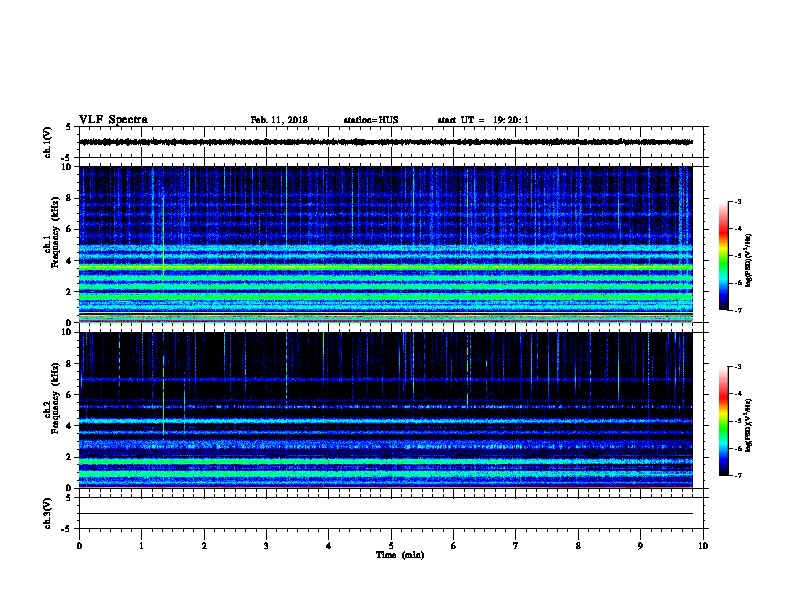The width and height of the screenshot is (792, 612).
Task: Click the "8" kHz tick of ch.1 spectrogram
Action: point(69,198)
